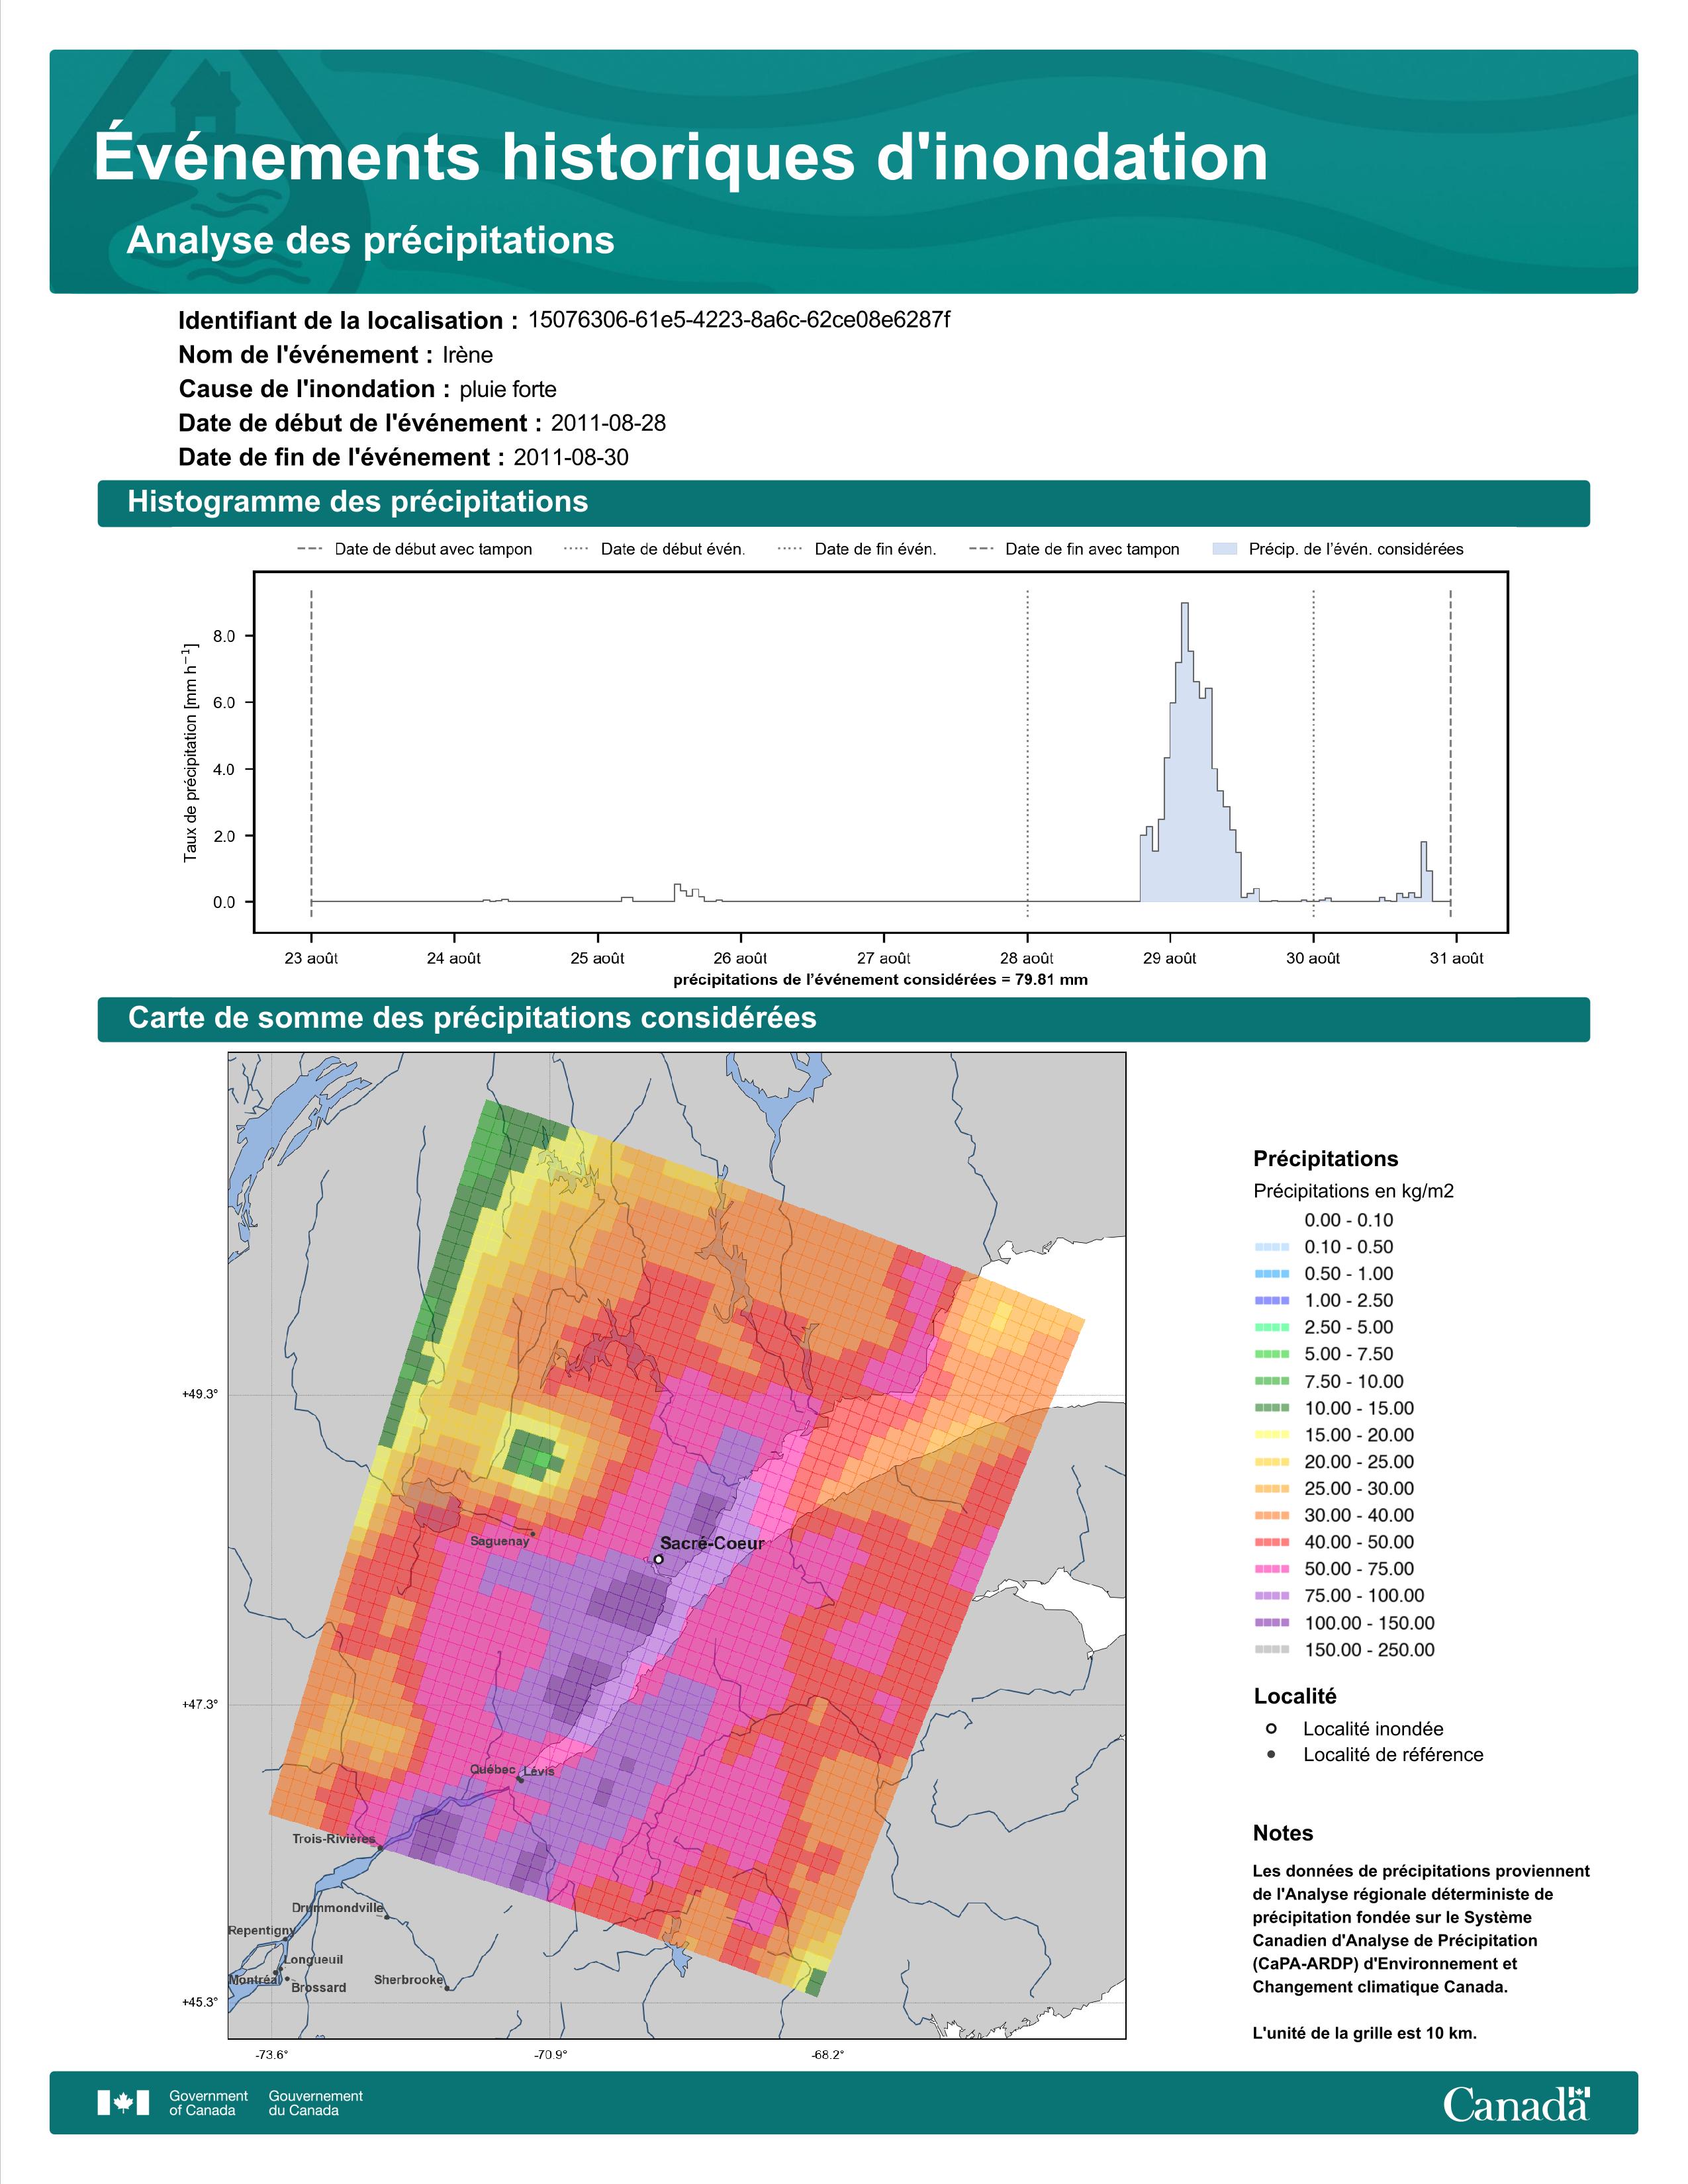Image resolution: width=1688 pixels, height=2184 pixels.
Task: Click the 2.50 - 5.00 legend swatch
Action: click(x=1271, y=1327)
